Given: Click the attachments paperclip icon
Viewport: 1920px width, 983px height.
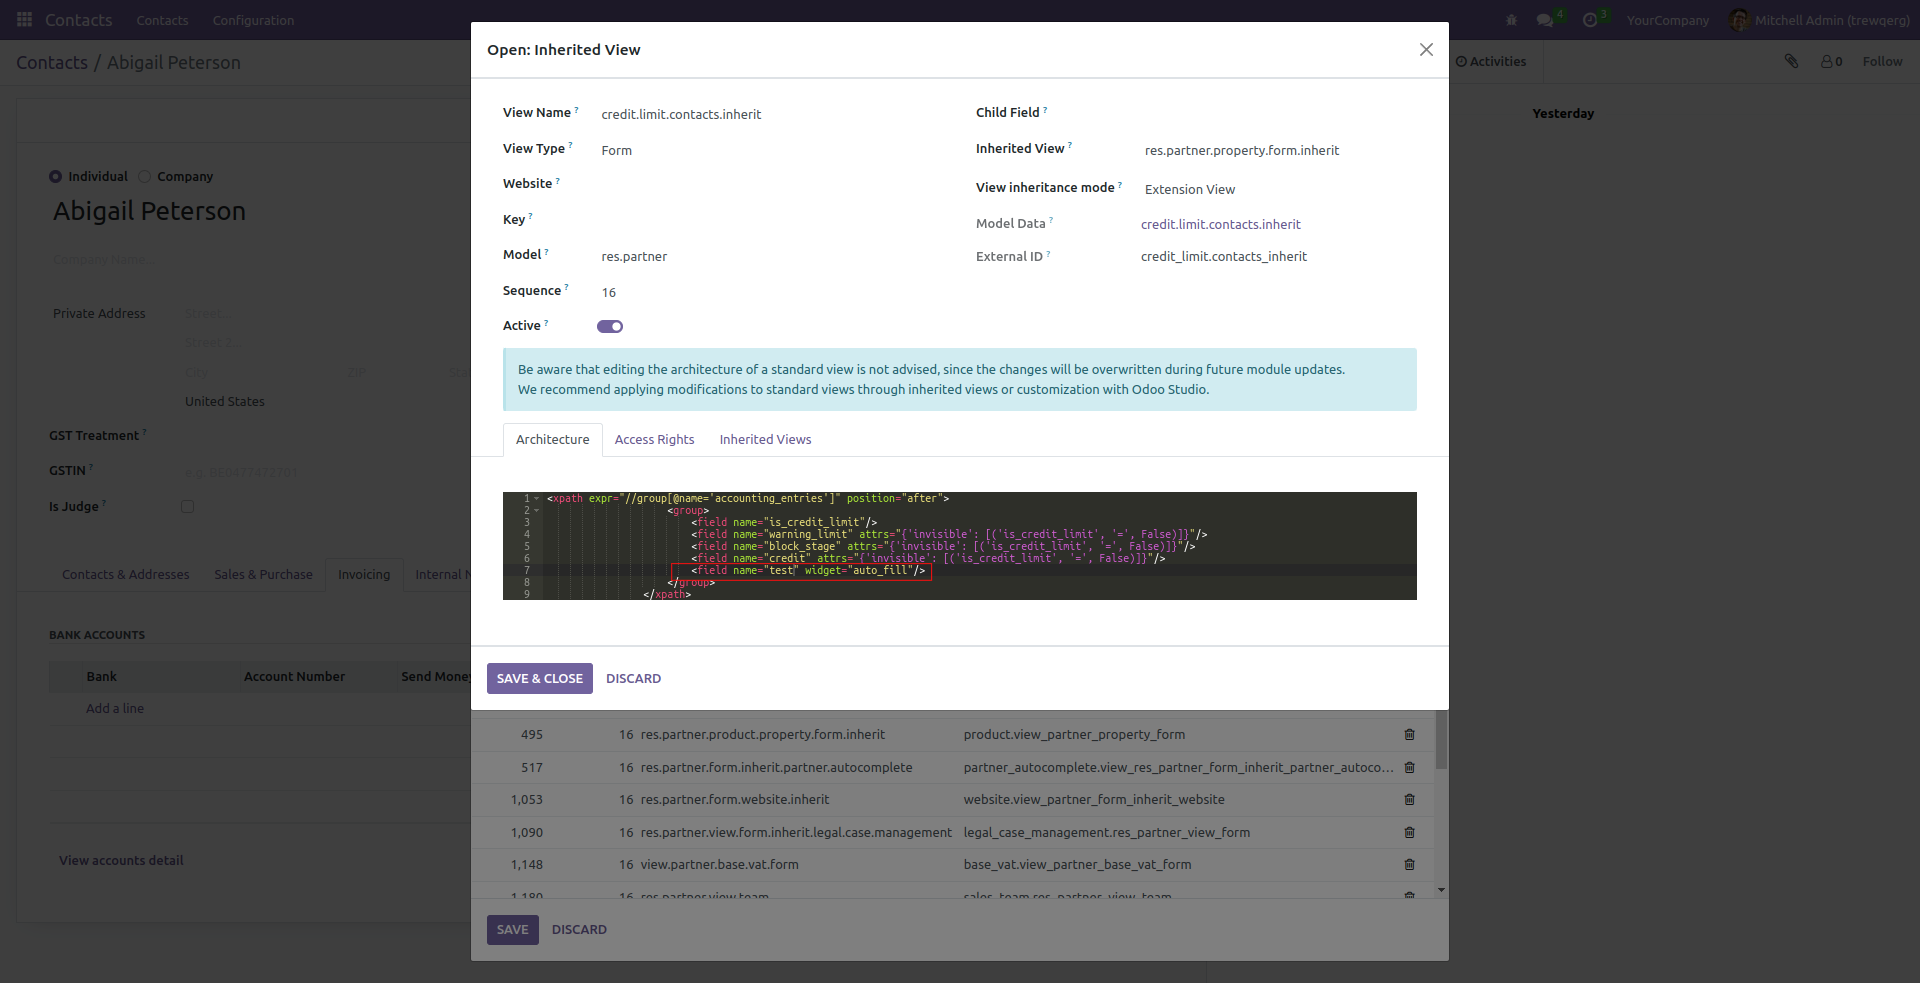Looking at the screenshot, I should point(1791,62).
